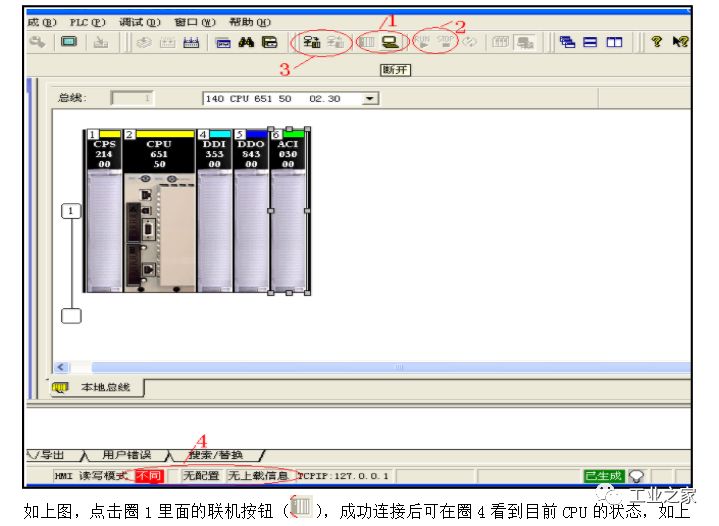Click the blue rack module toolbar icon
The image size is (719, 526).
click(x=191, y=43)
